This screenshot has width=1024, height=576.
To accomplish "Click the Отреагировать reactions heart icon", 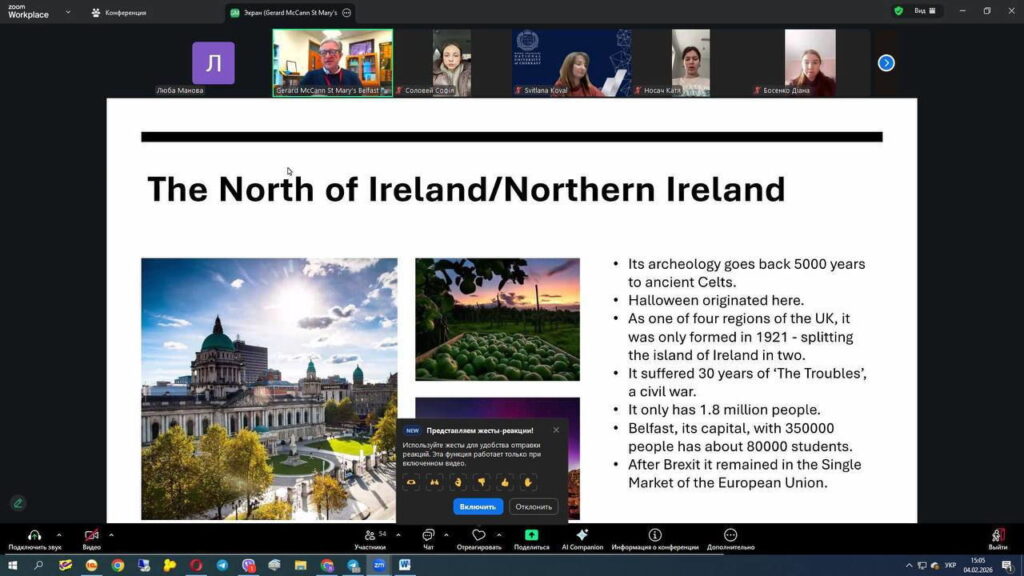I will [x=478, y=536].
